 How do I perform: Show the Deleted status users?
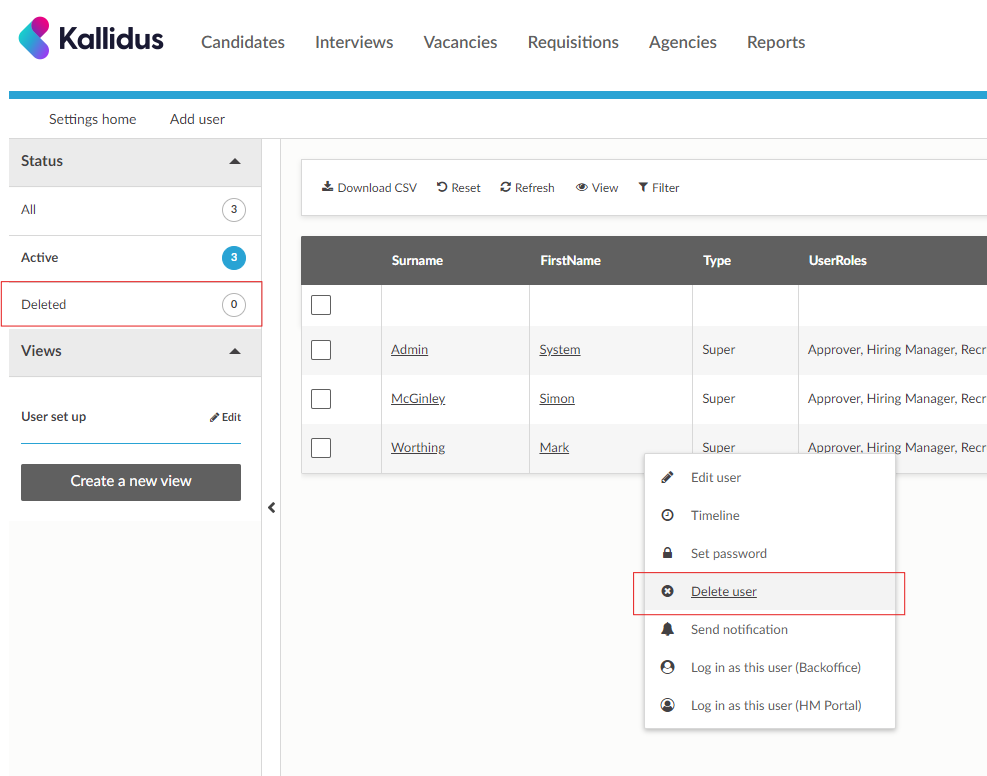point(44,304)
